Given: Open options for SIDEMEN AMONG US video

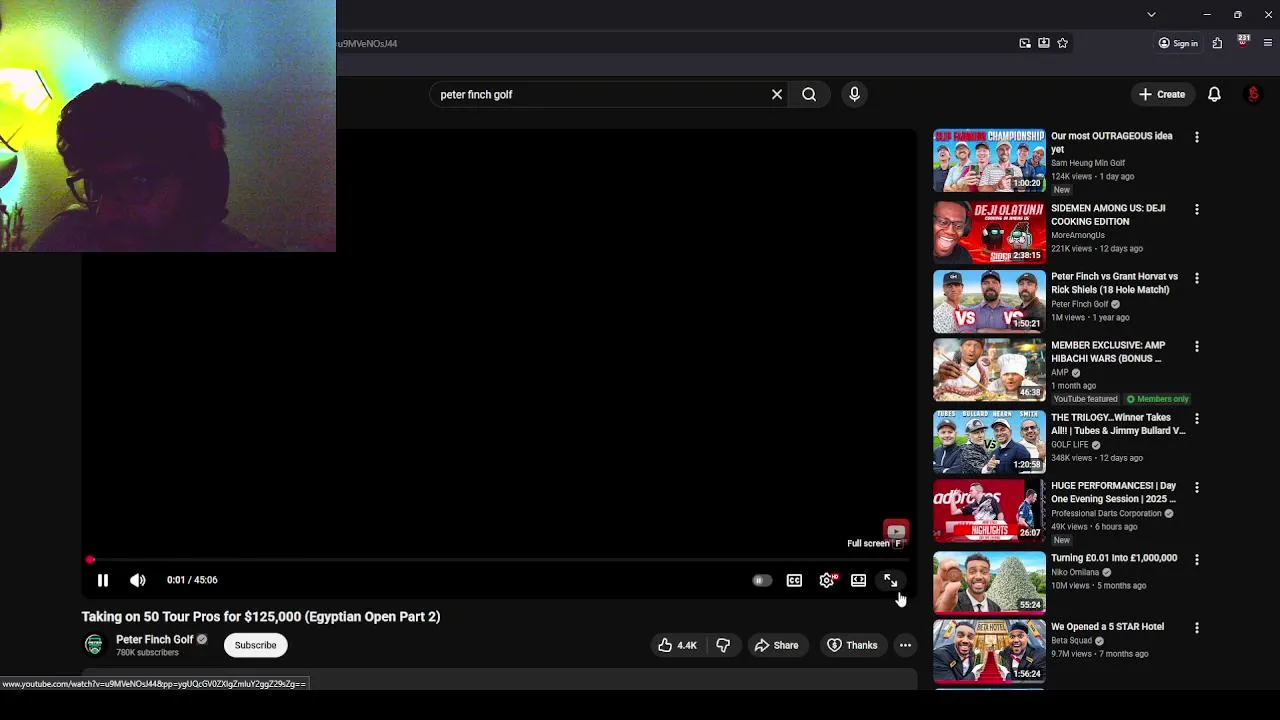Looking at the screenshot, I should pyautogui.click(x=1197, y=209).
